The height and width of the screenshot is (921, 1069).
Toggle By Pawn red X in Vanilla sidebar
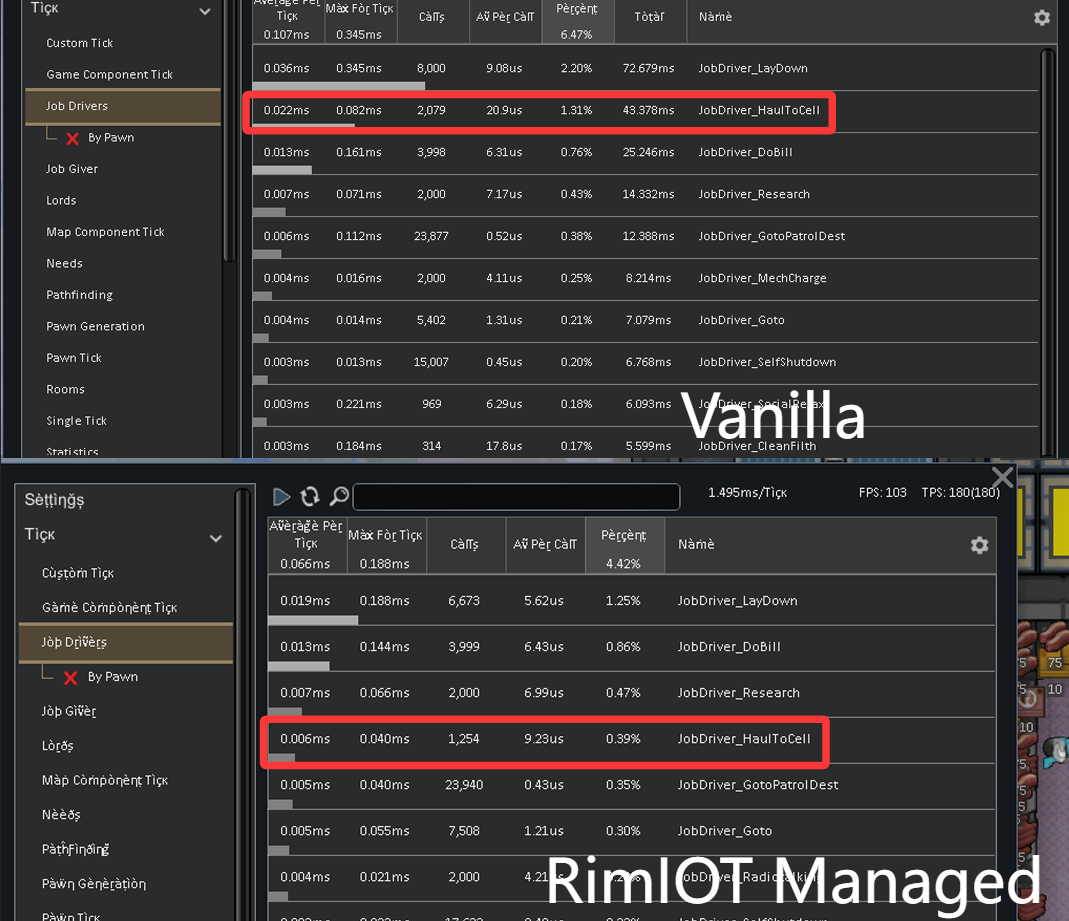click(x=72, y=138)
